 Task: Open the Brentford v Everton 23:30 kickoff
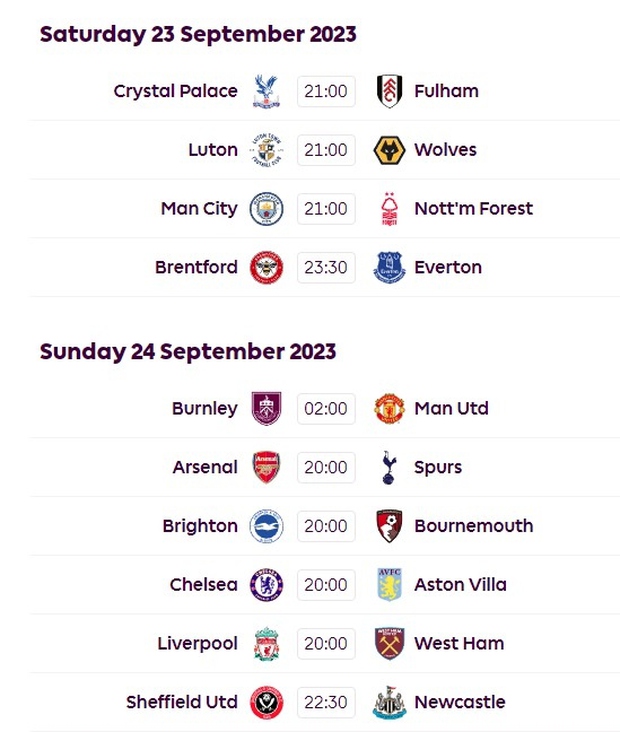click(x=326, y=267)
